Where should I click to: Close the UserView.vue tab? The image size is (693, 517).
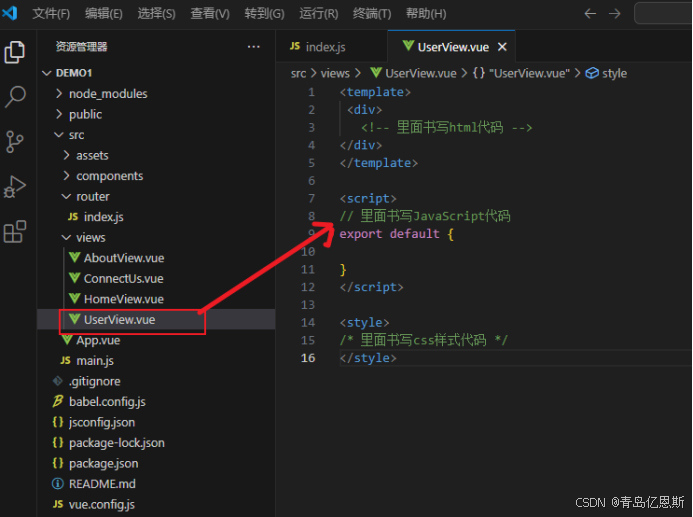[x=502, y=47]
